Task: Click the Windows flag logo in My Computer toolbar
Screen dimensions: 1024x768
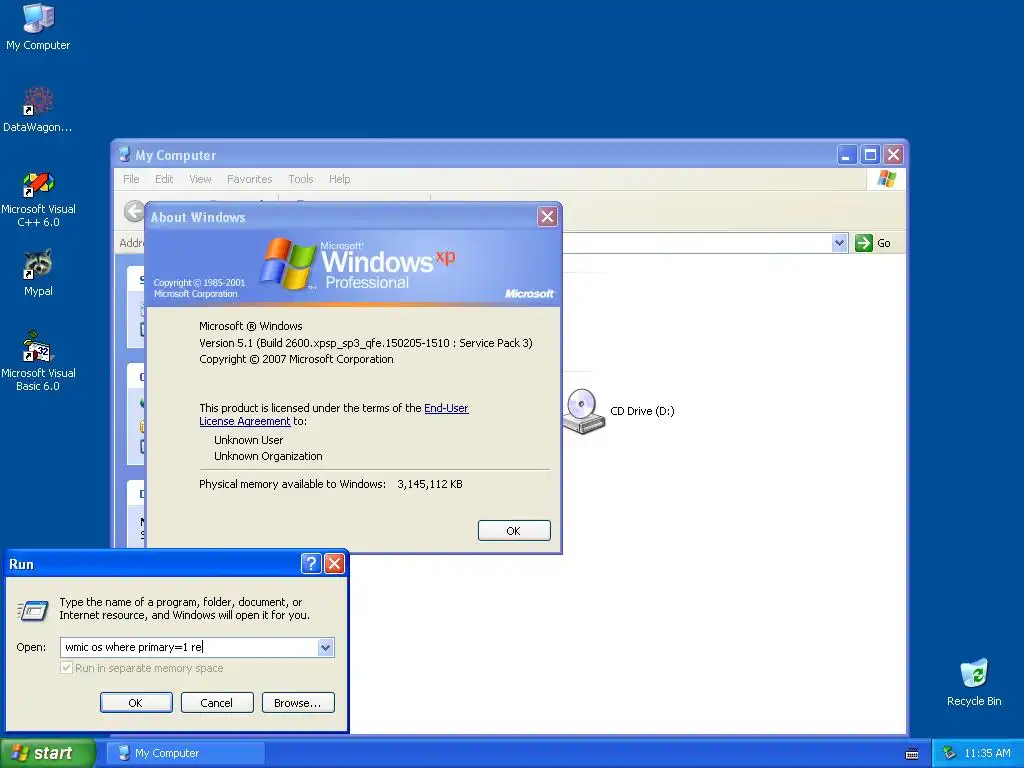Action: [x=886, y=178]
